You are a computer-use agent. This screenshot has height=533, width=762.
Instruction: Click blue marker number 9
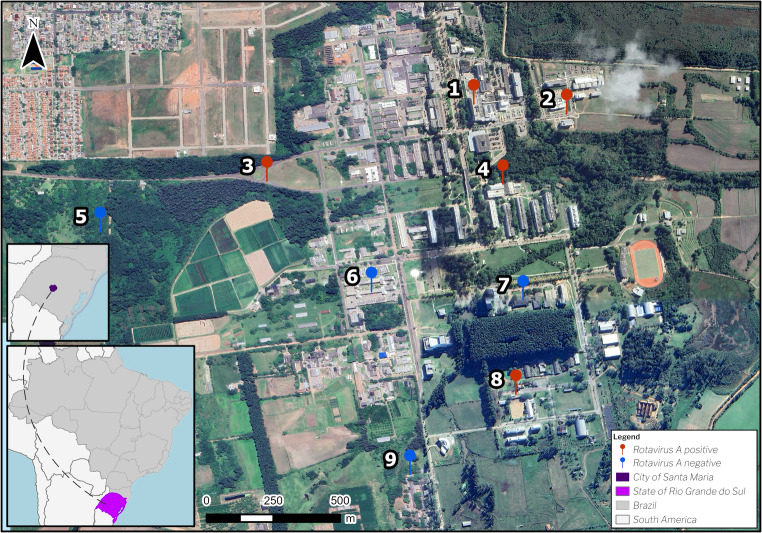click(x=410, y=462)
